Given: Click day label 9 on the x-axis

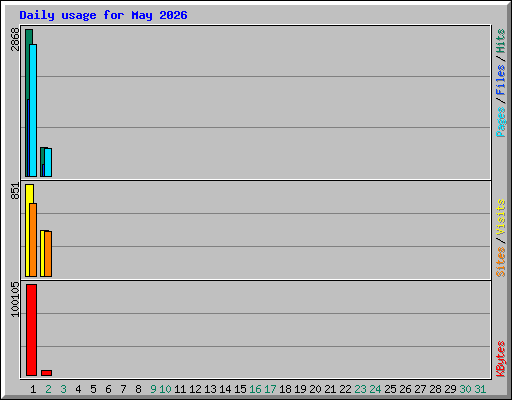Looking at the screenshot, I should [153, 389].
